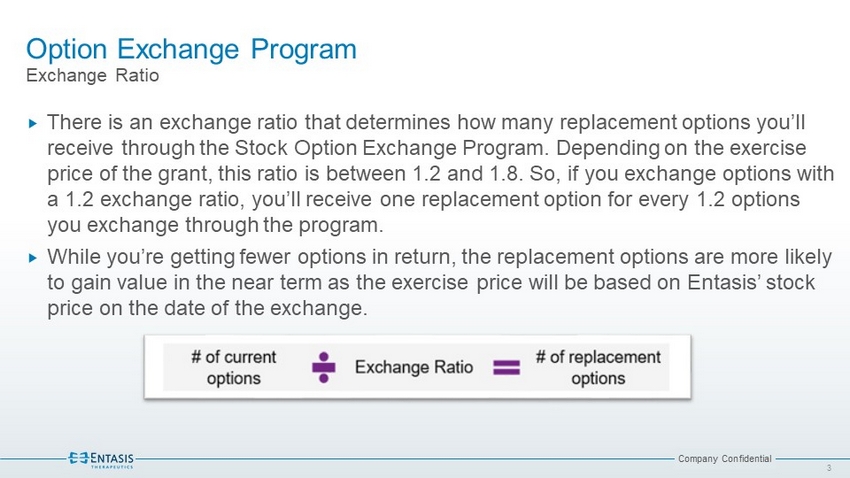The width and height of the screenshot is (850, 478).
Task: Click paragraph starting 'While you're getting fewer'
Action: coord(439,282)
